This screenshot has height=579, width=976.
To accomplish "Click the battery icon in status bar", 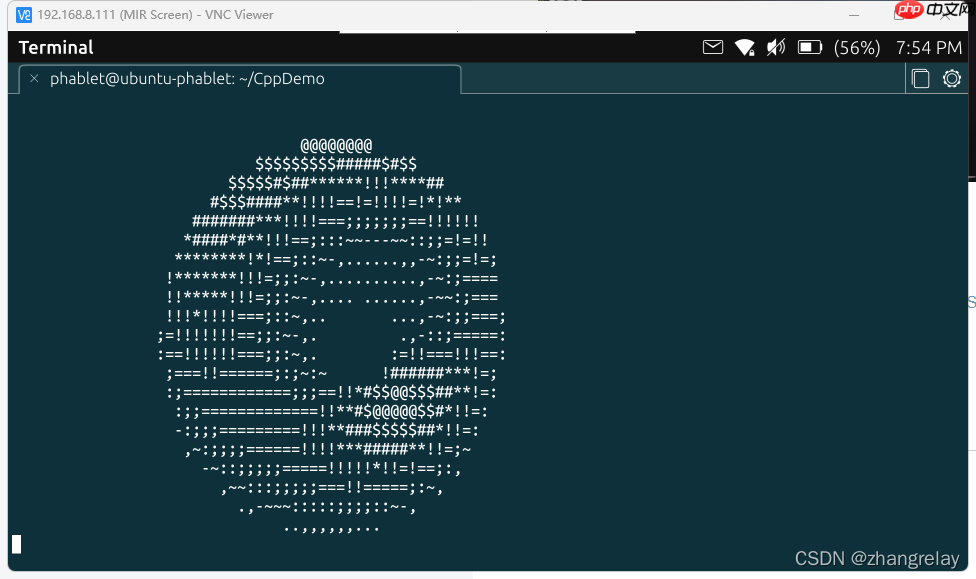I will click(x=809, y=47).
